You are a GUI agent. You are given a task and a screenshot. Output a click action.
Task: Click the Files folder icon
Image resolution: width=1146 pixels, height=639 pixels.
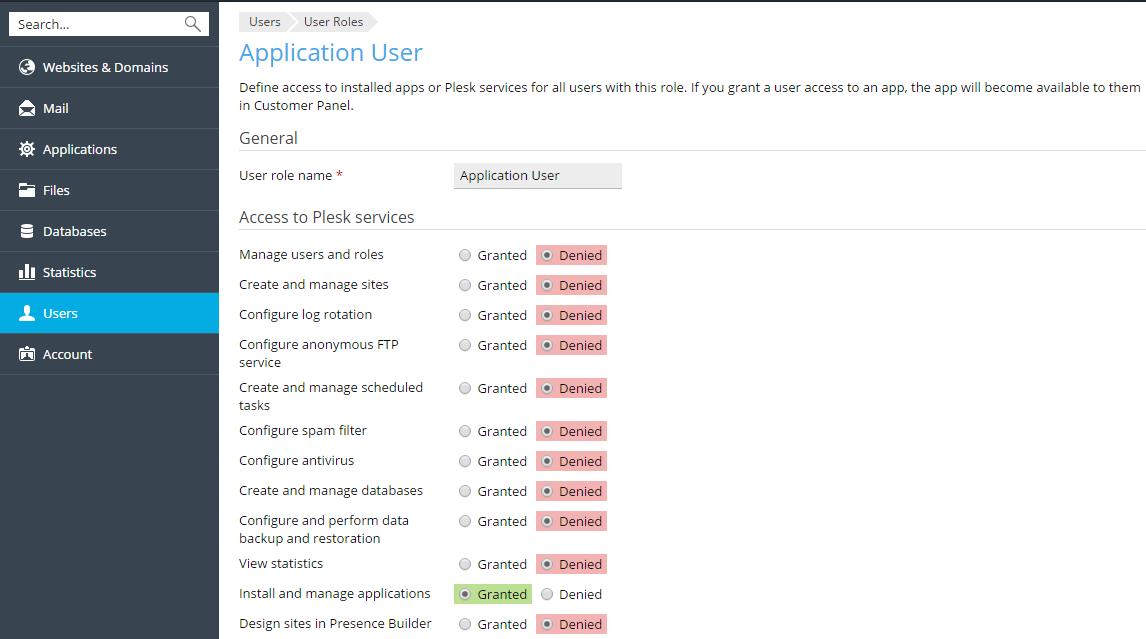(x=27, y=190)
